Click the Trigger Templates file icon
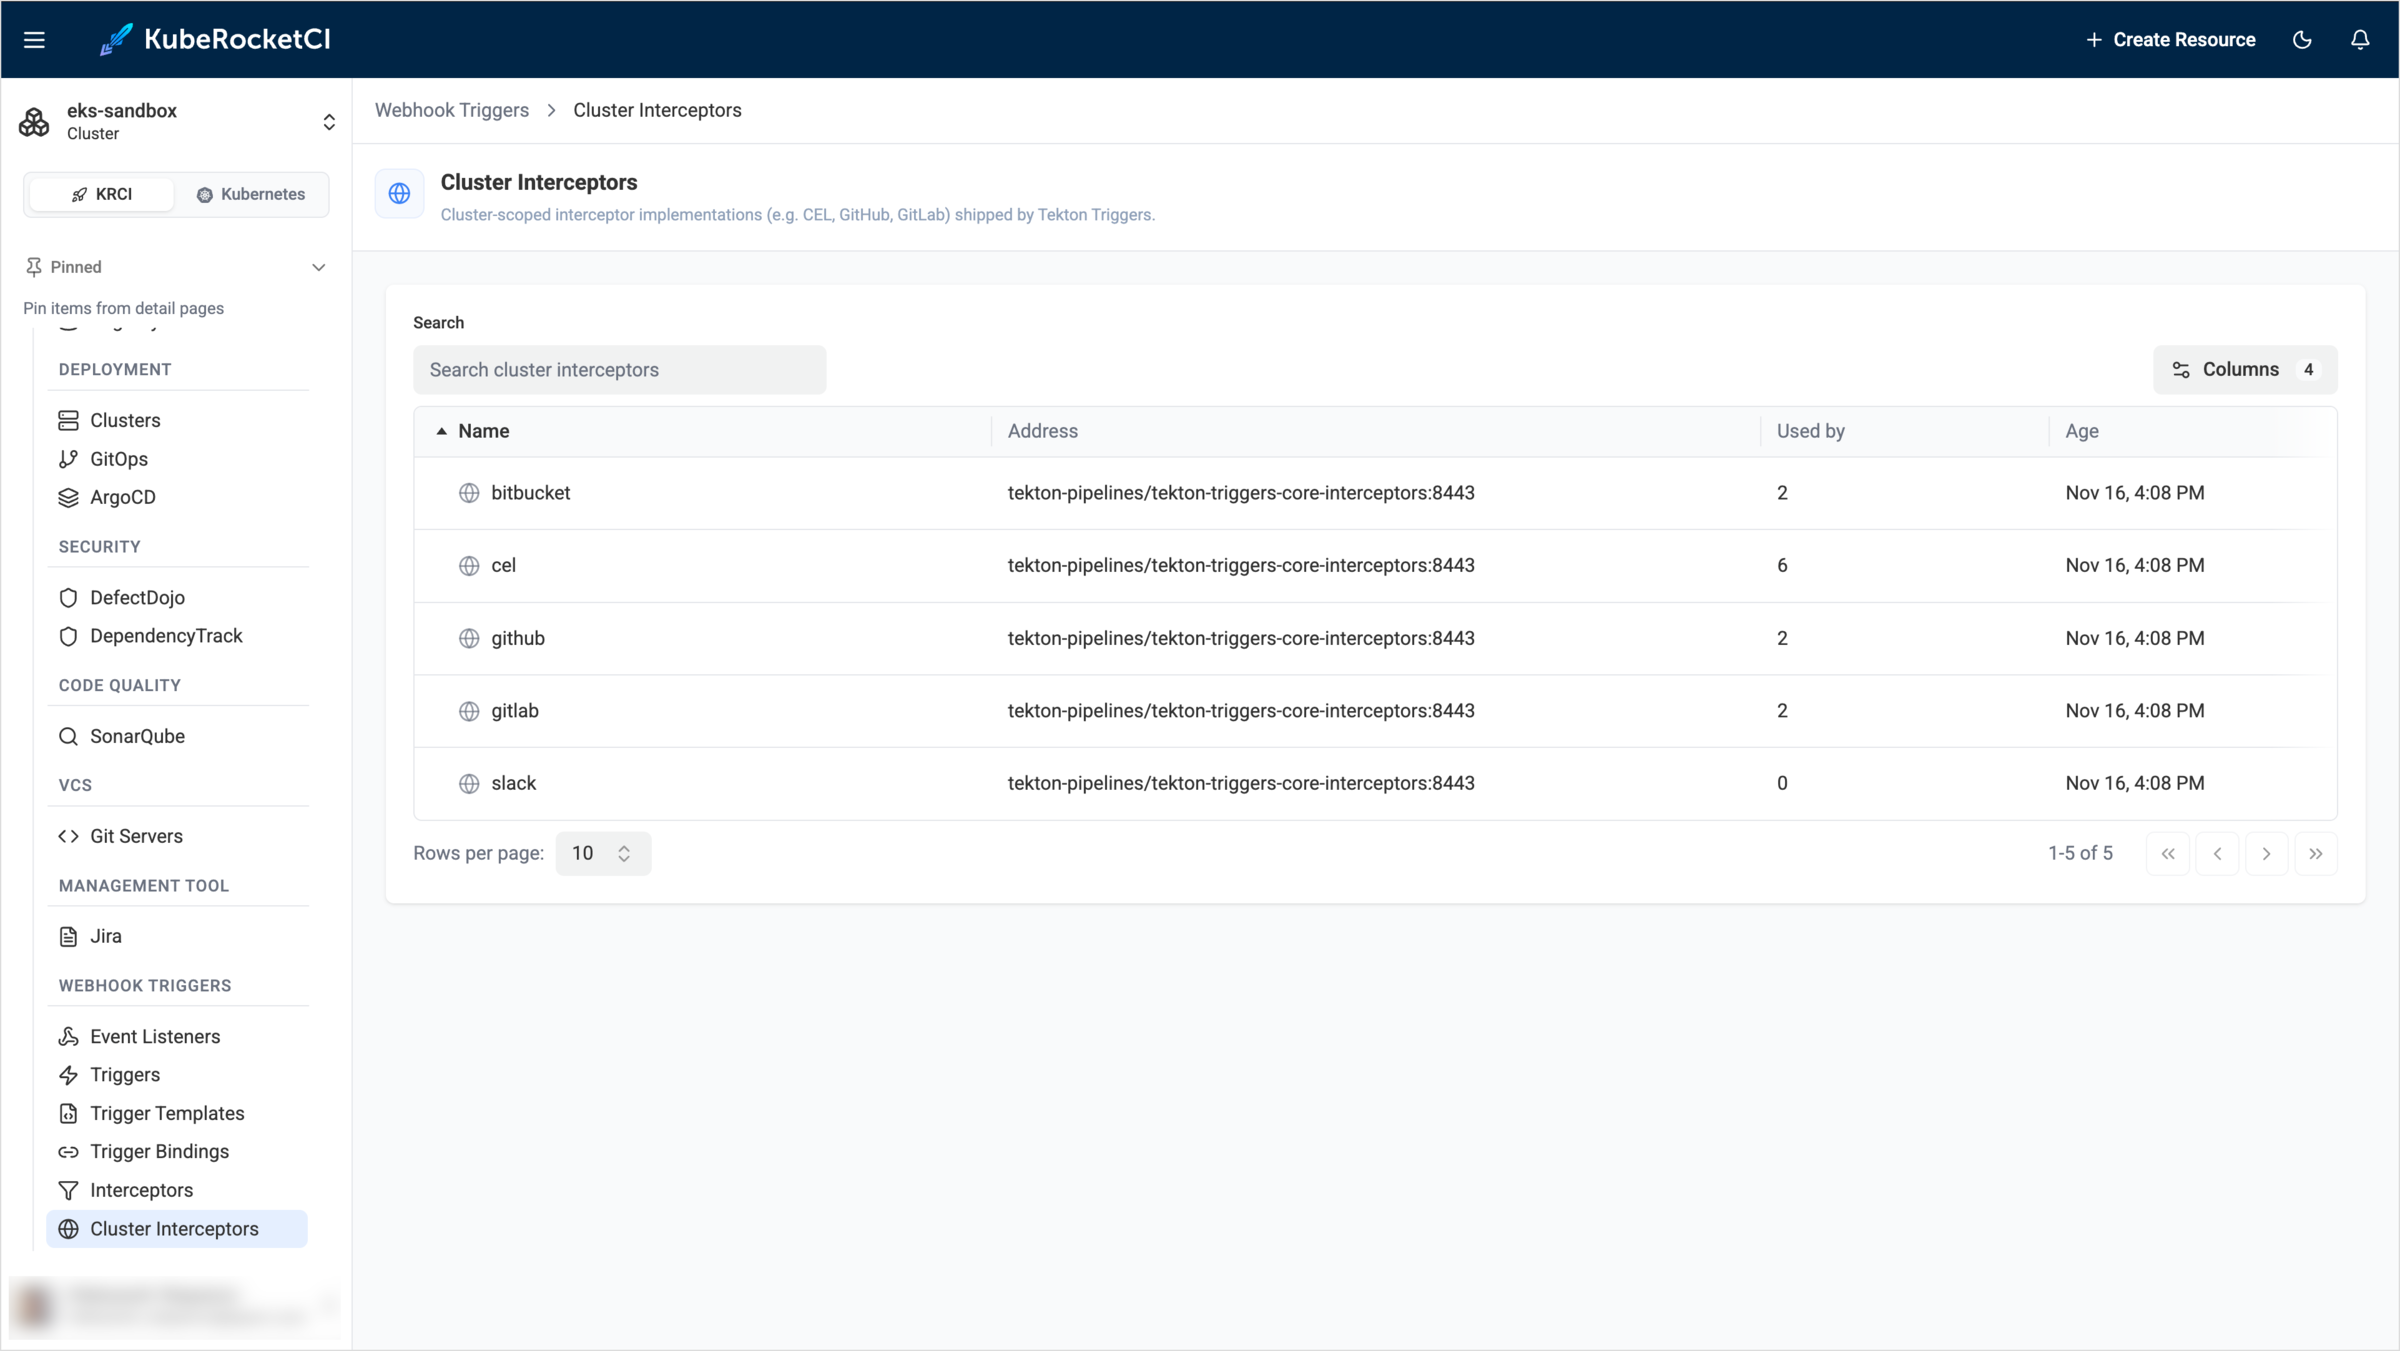2400x1351 pixels. [x=68, y=1113]
